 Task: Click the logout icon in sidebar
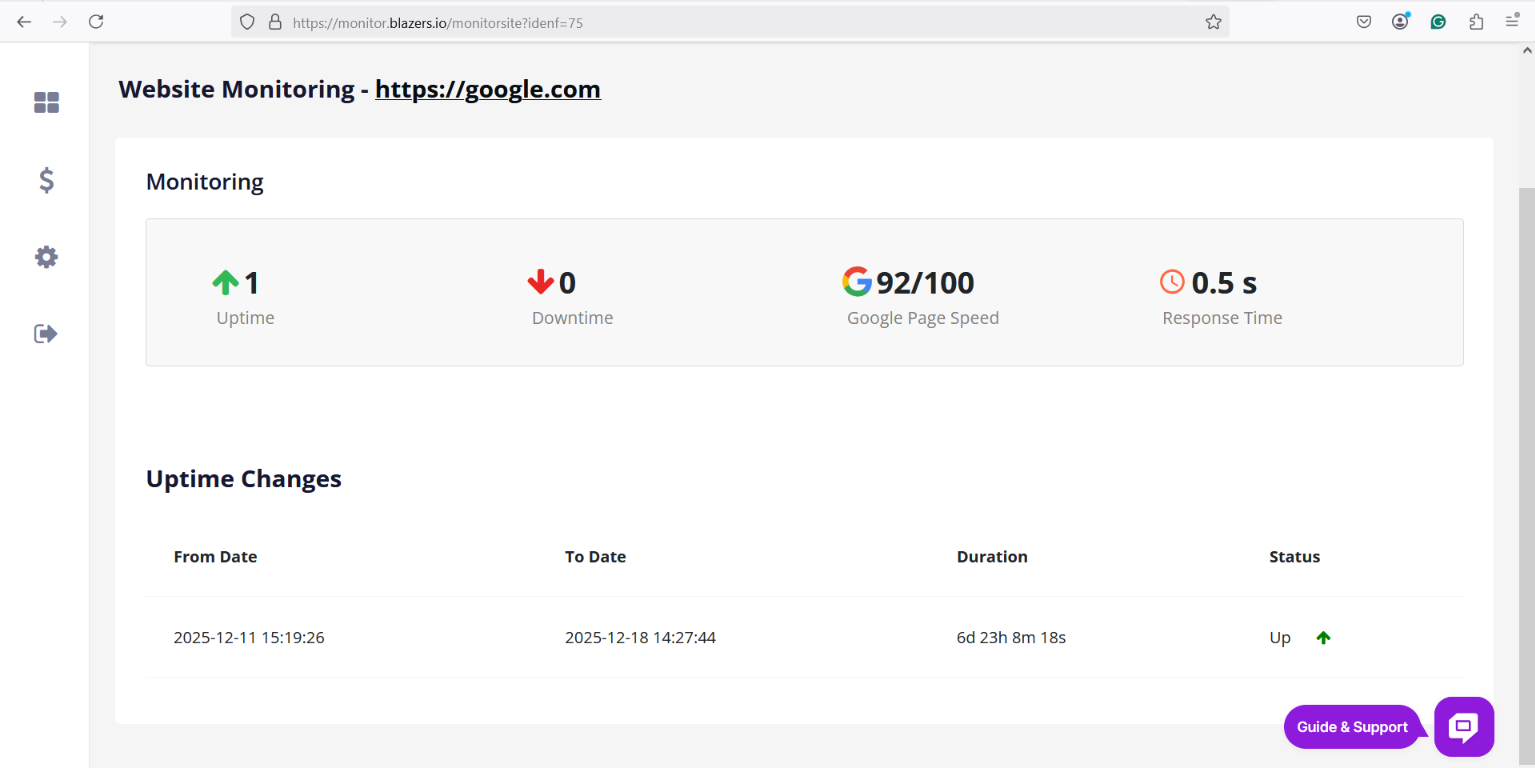coord(46,333)
